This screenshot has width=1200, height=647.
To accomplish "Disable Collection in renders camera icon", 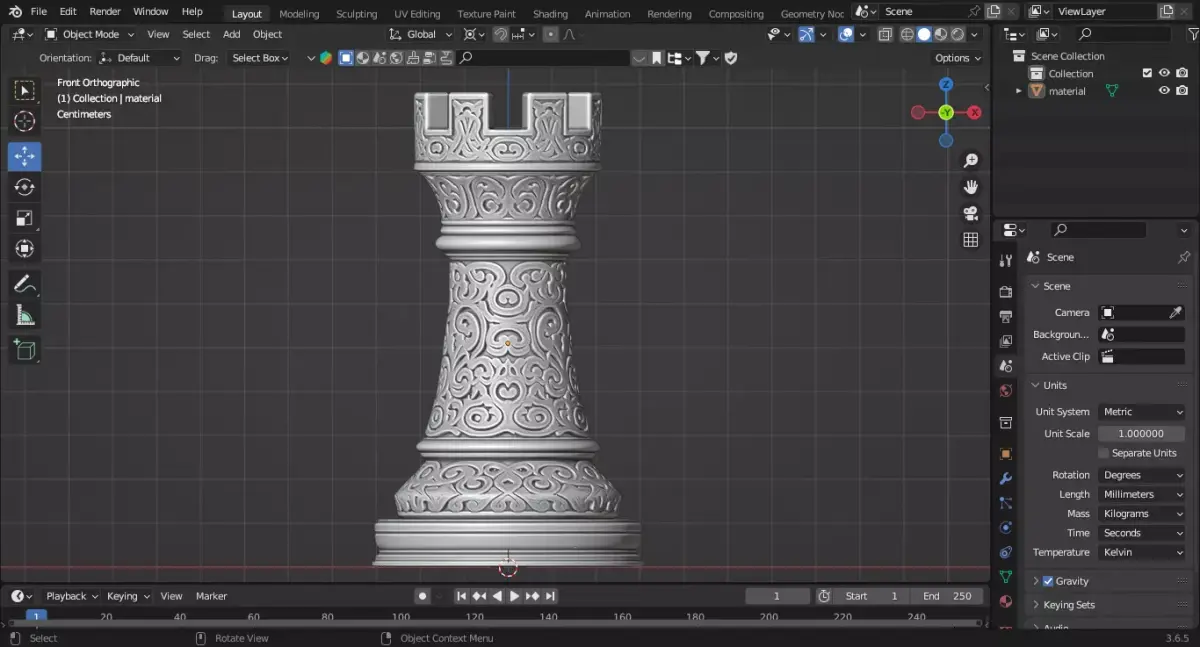I will pyautogui.click(x=1181, y=73).
